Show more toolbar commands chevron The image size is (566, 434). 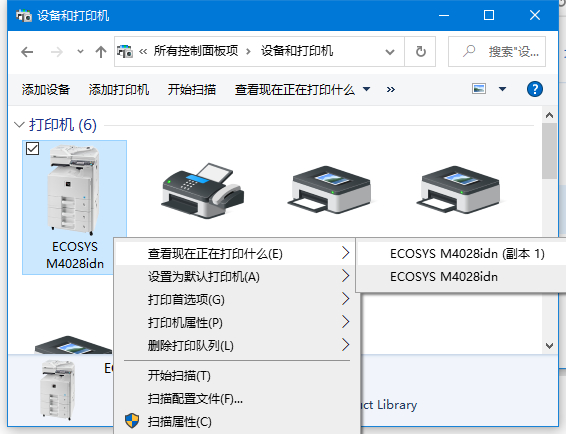[391, 89]
